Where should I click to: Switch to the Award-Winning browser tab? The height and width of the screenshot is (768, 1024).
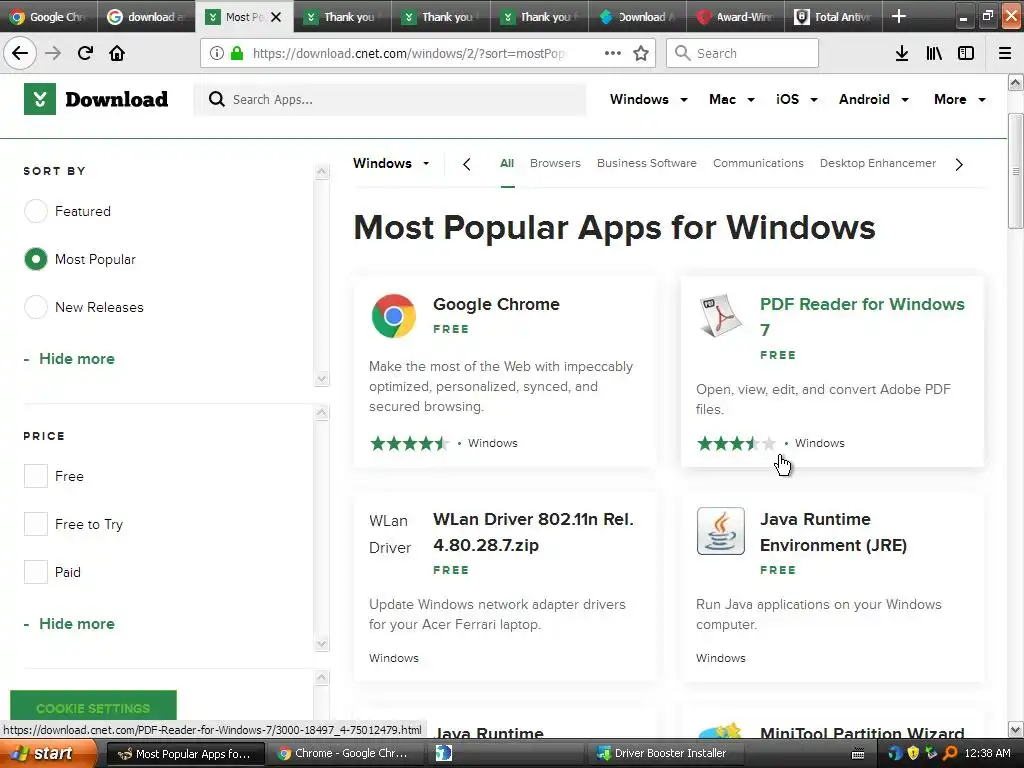tap(735, 16)
